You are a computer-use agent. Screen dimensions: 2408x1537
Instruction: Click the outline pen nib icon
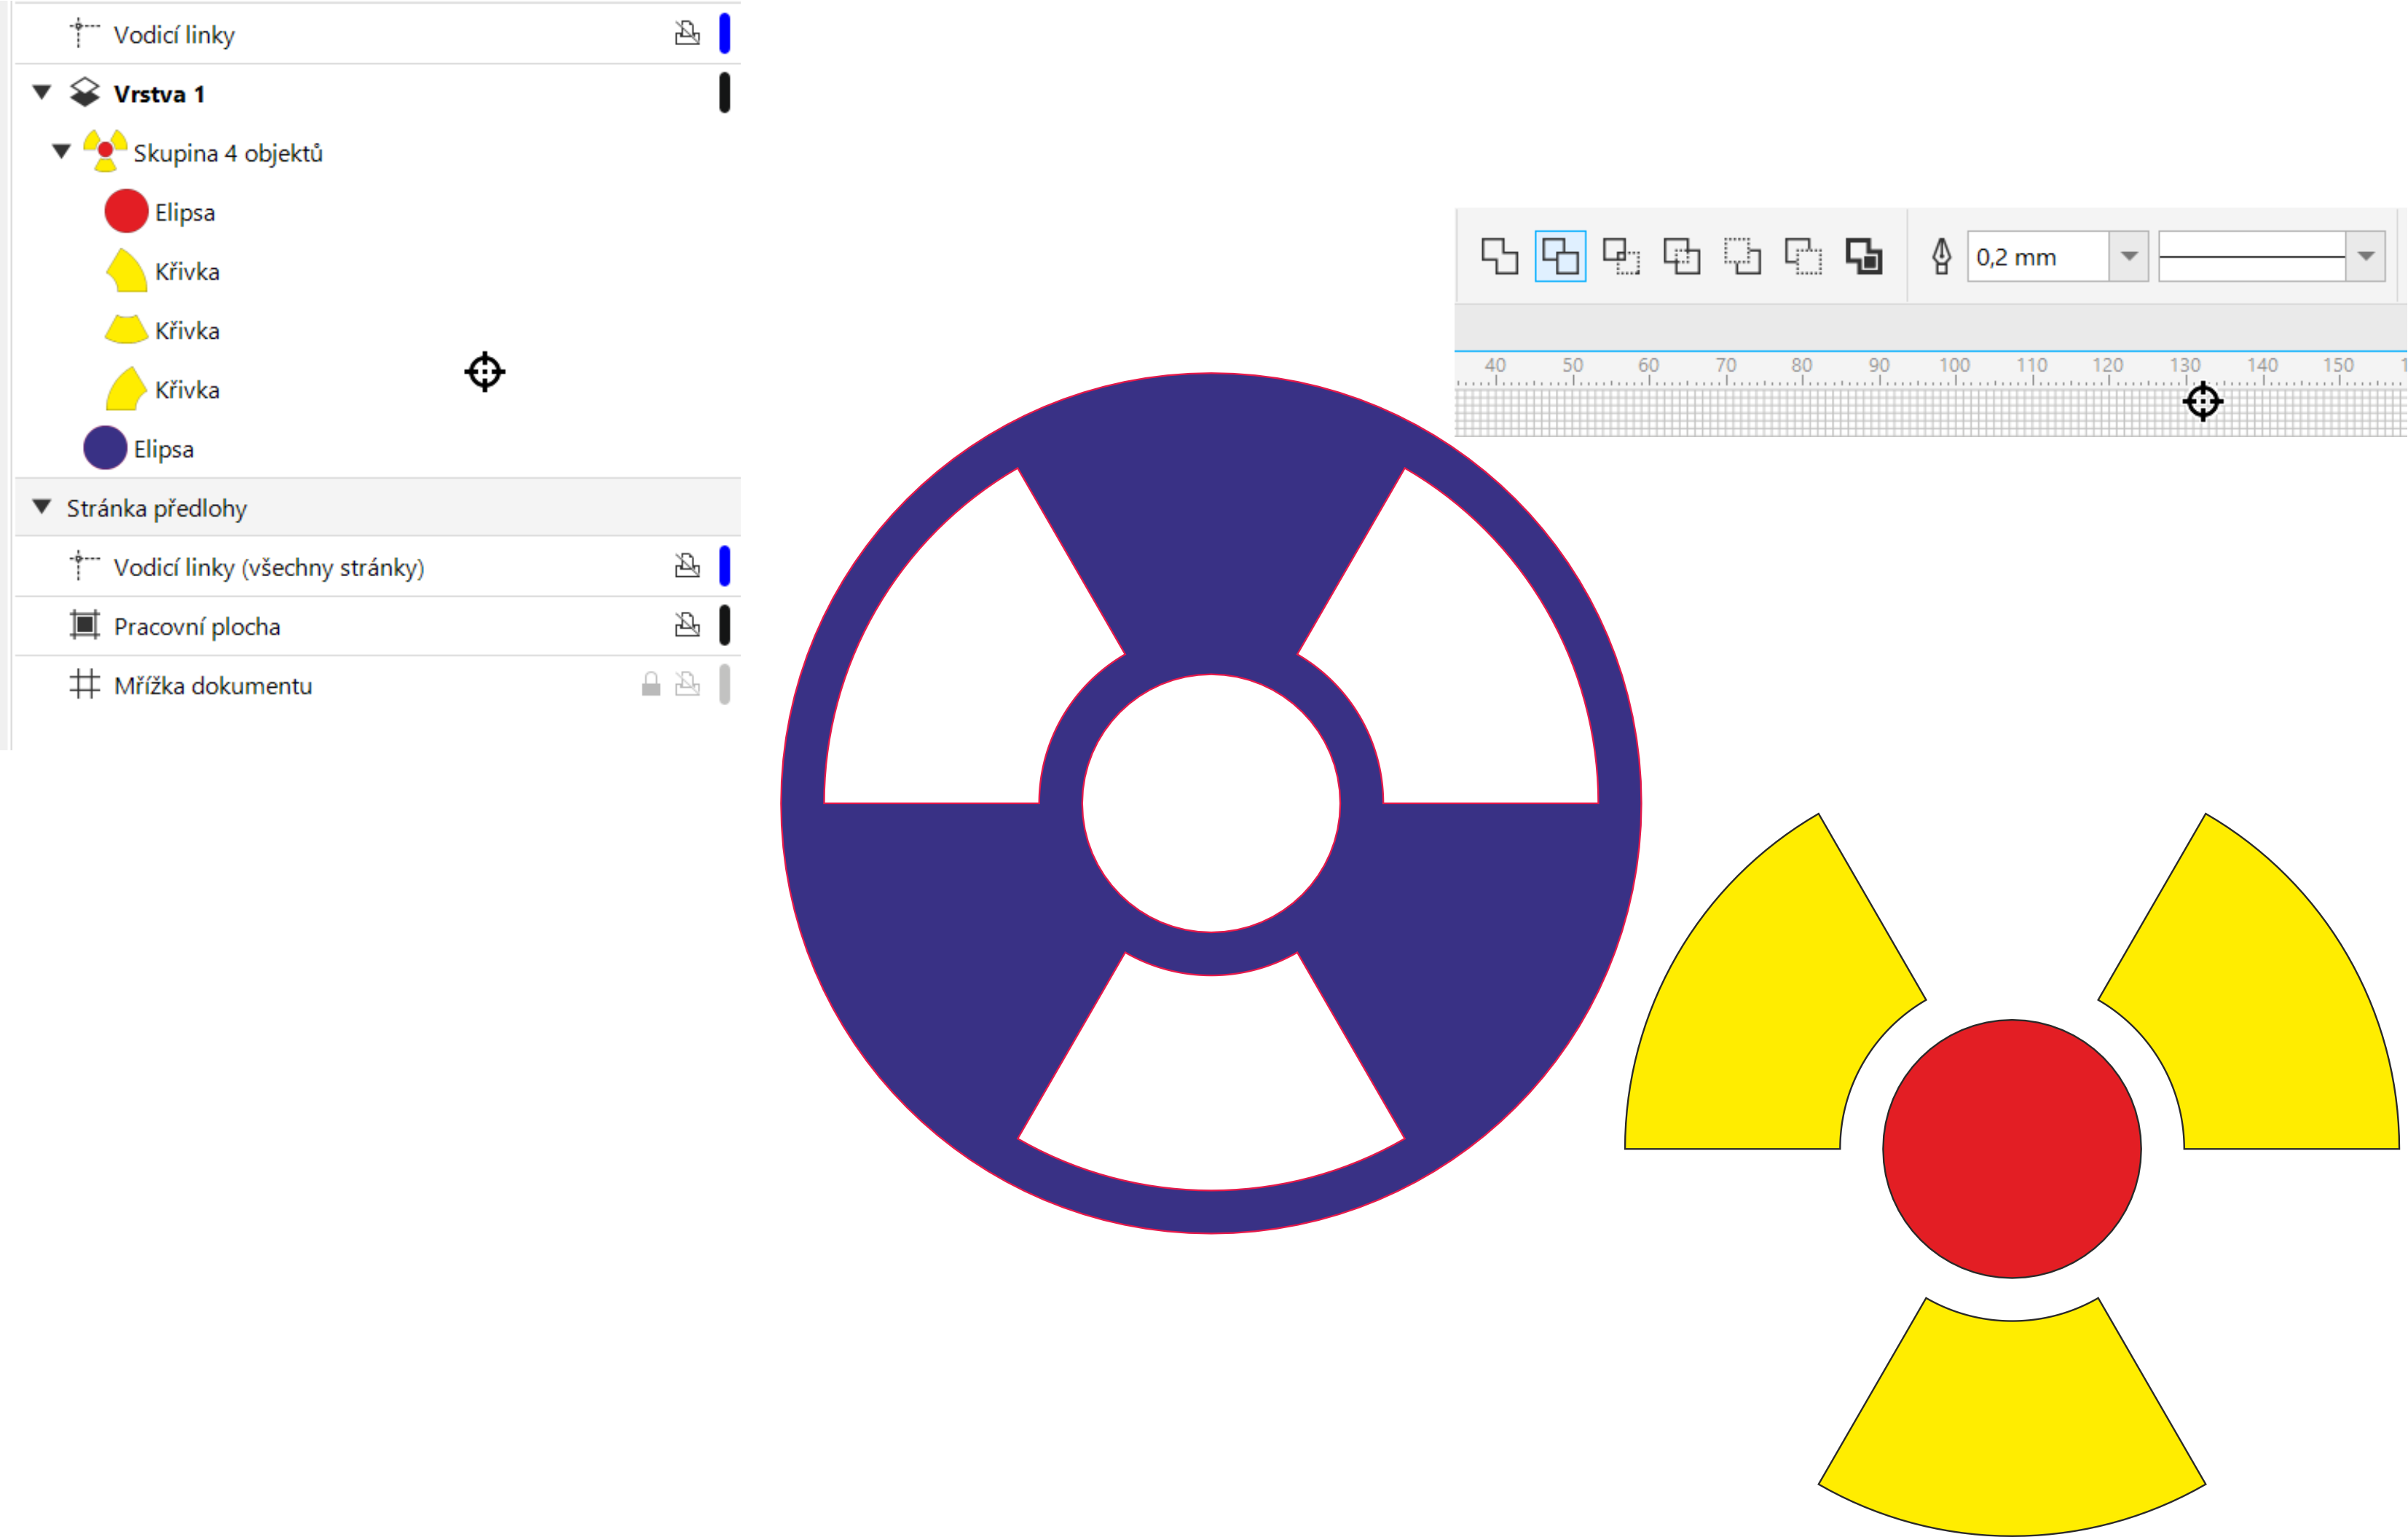1941,257
